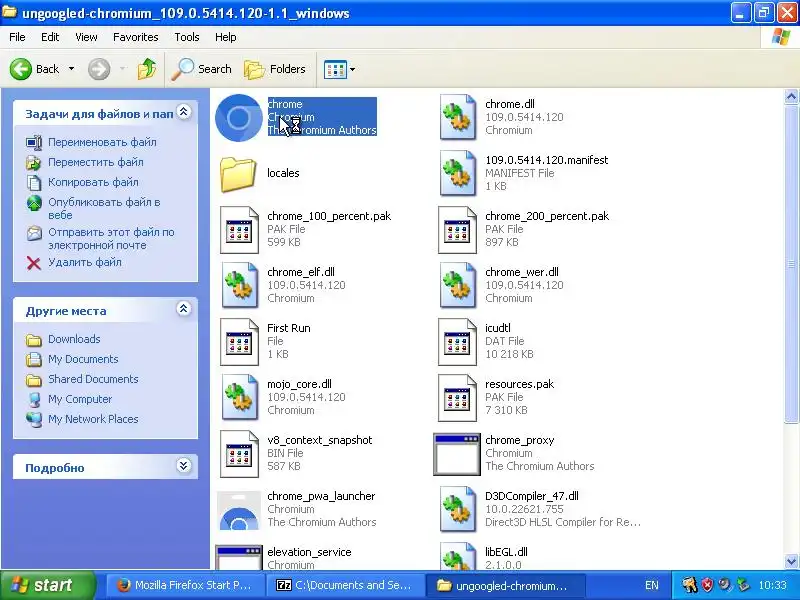This screenshot has height=600, width=800.
Task: Click the Windows start button
Action: pos(47,585)
